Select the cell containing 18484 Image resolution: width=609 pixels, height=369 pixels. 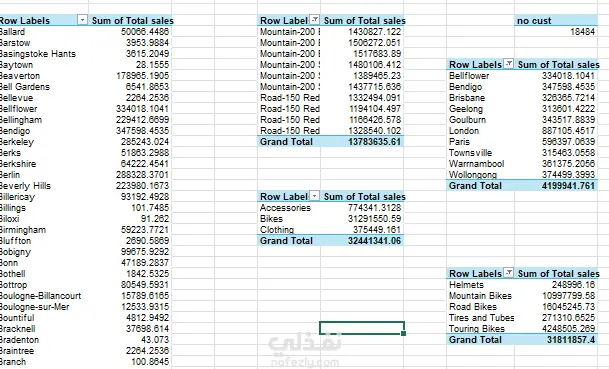click(556, 32)
